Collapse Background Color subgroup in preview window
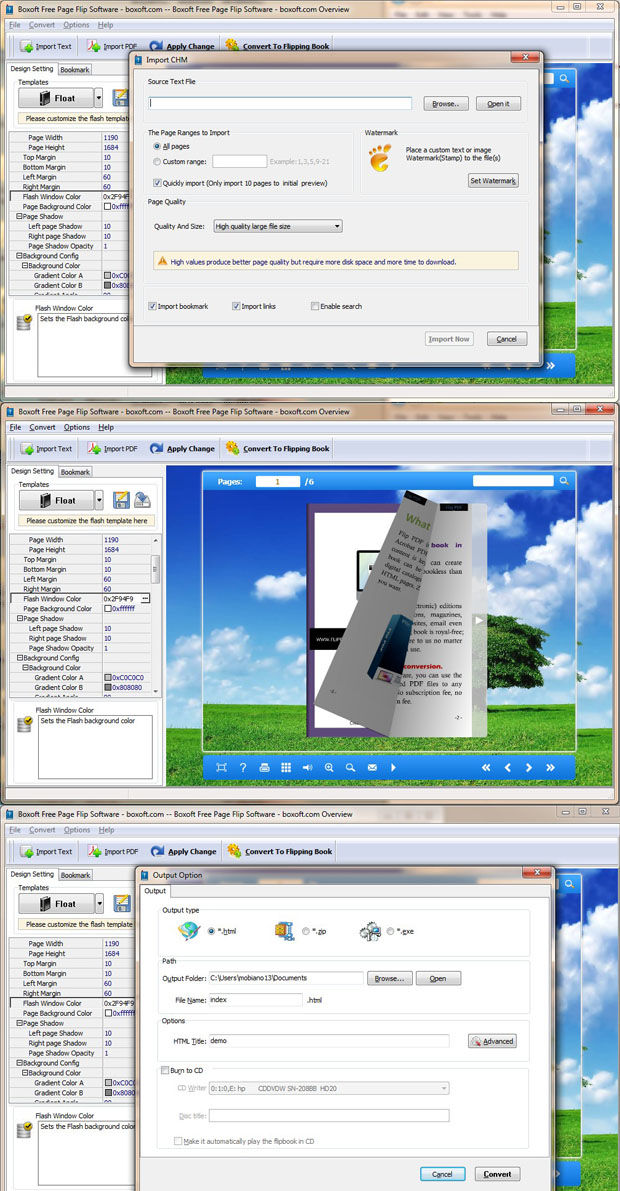Viewport: 620px width, 1191px height. pos(24,668)
